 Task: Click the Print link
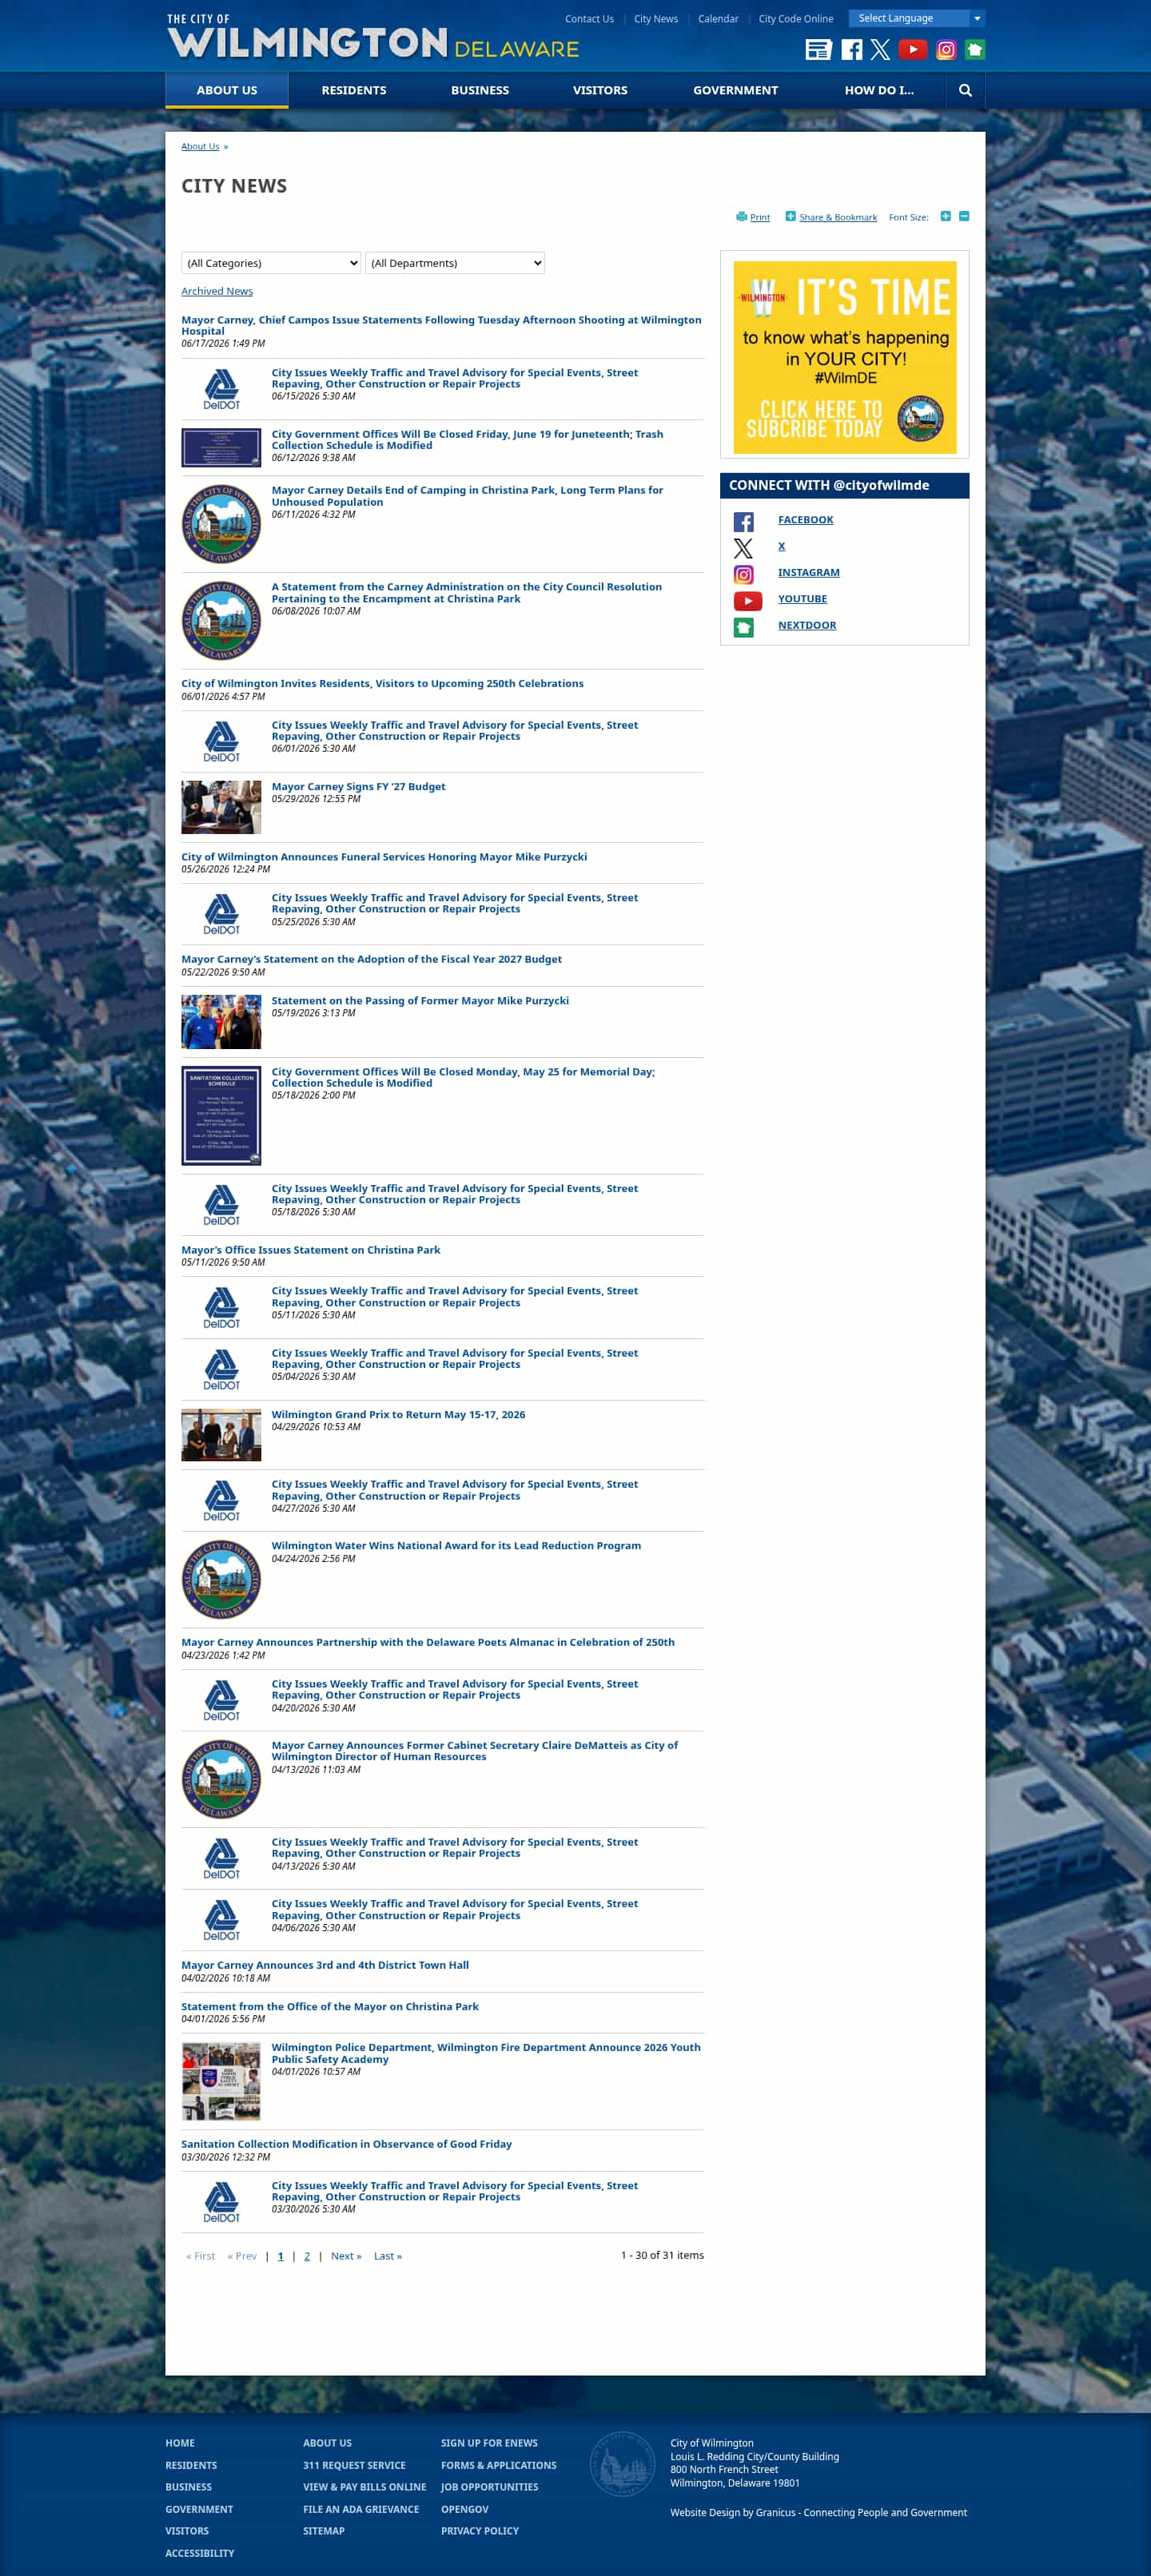[760, 217]
